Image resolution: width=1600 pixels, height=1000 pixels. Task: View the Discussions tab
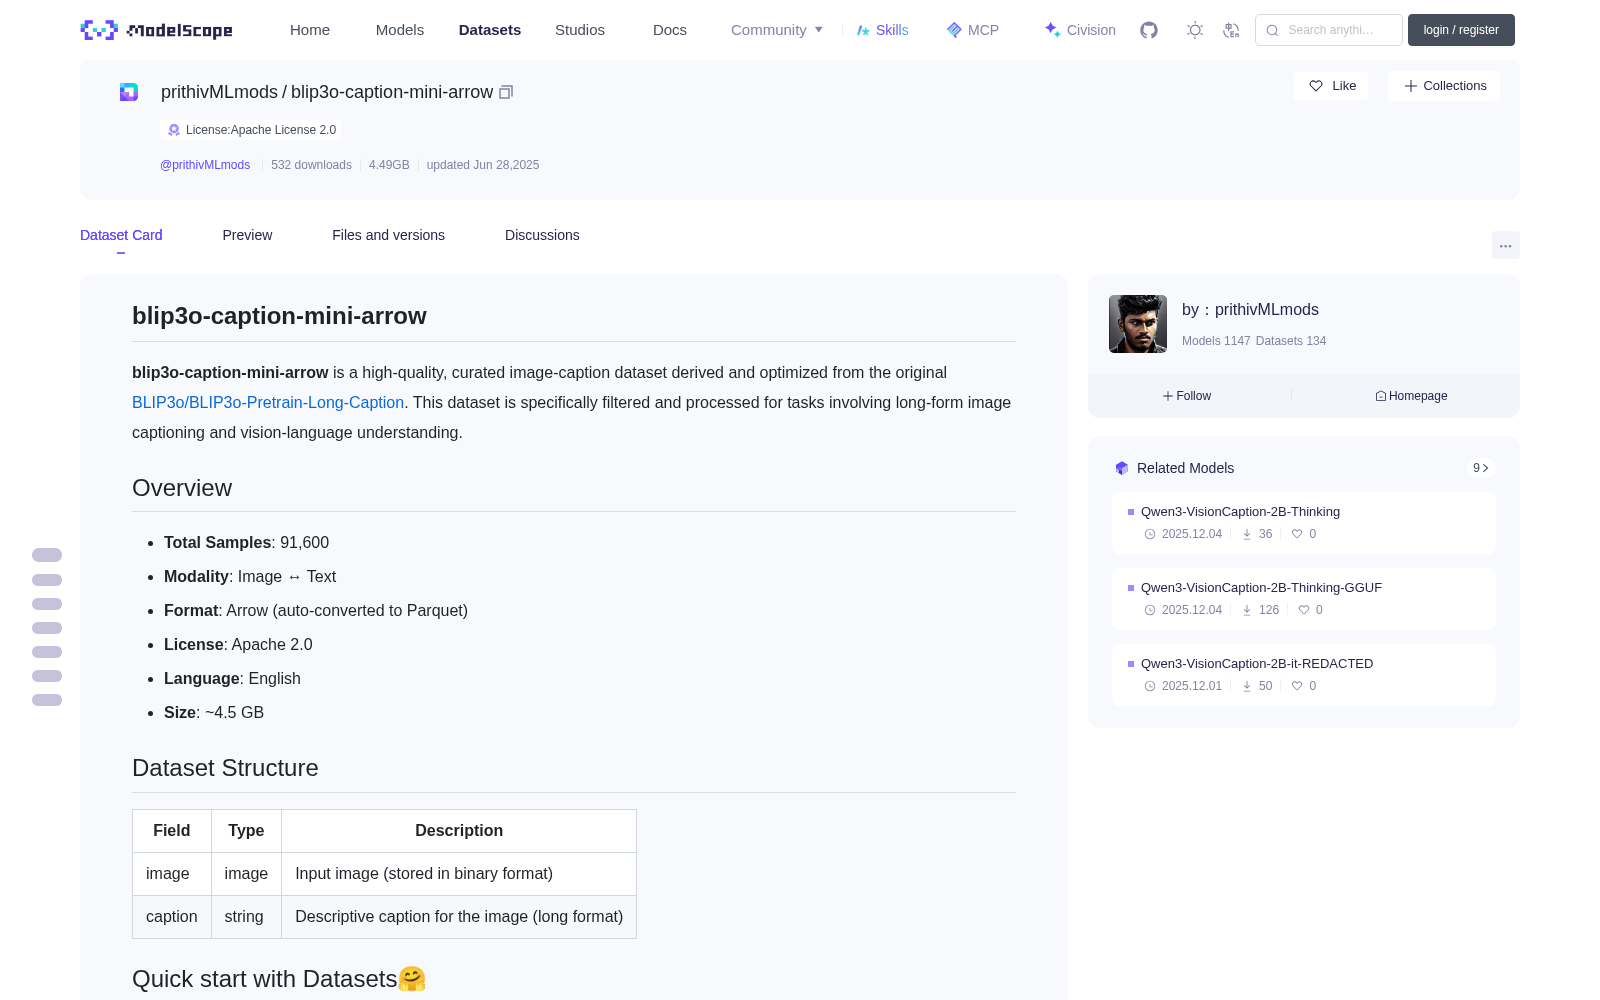[x=542, y=235]
